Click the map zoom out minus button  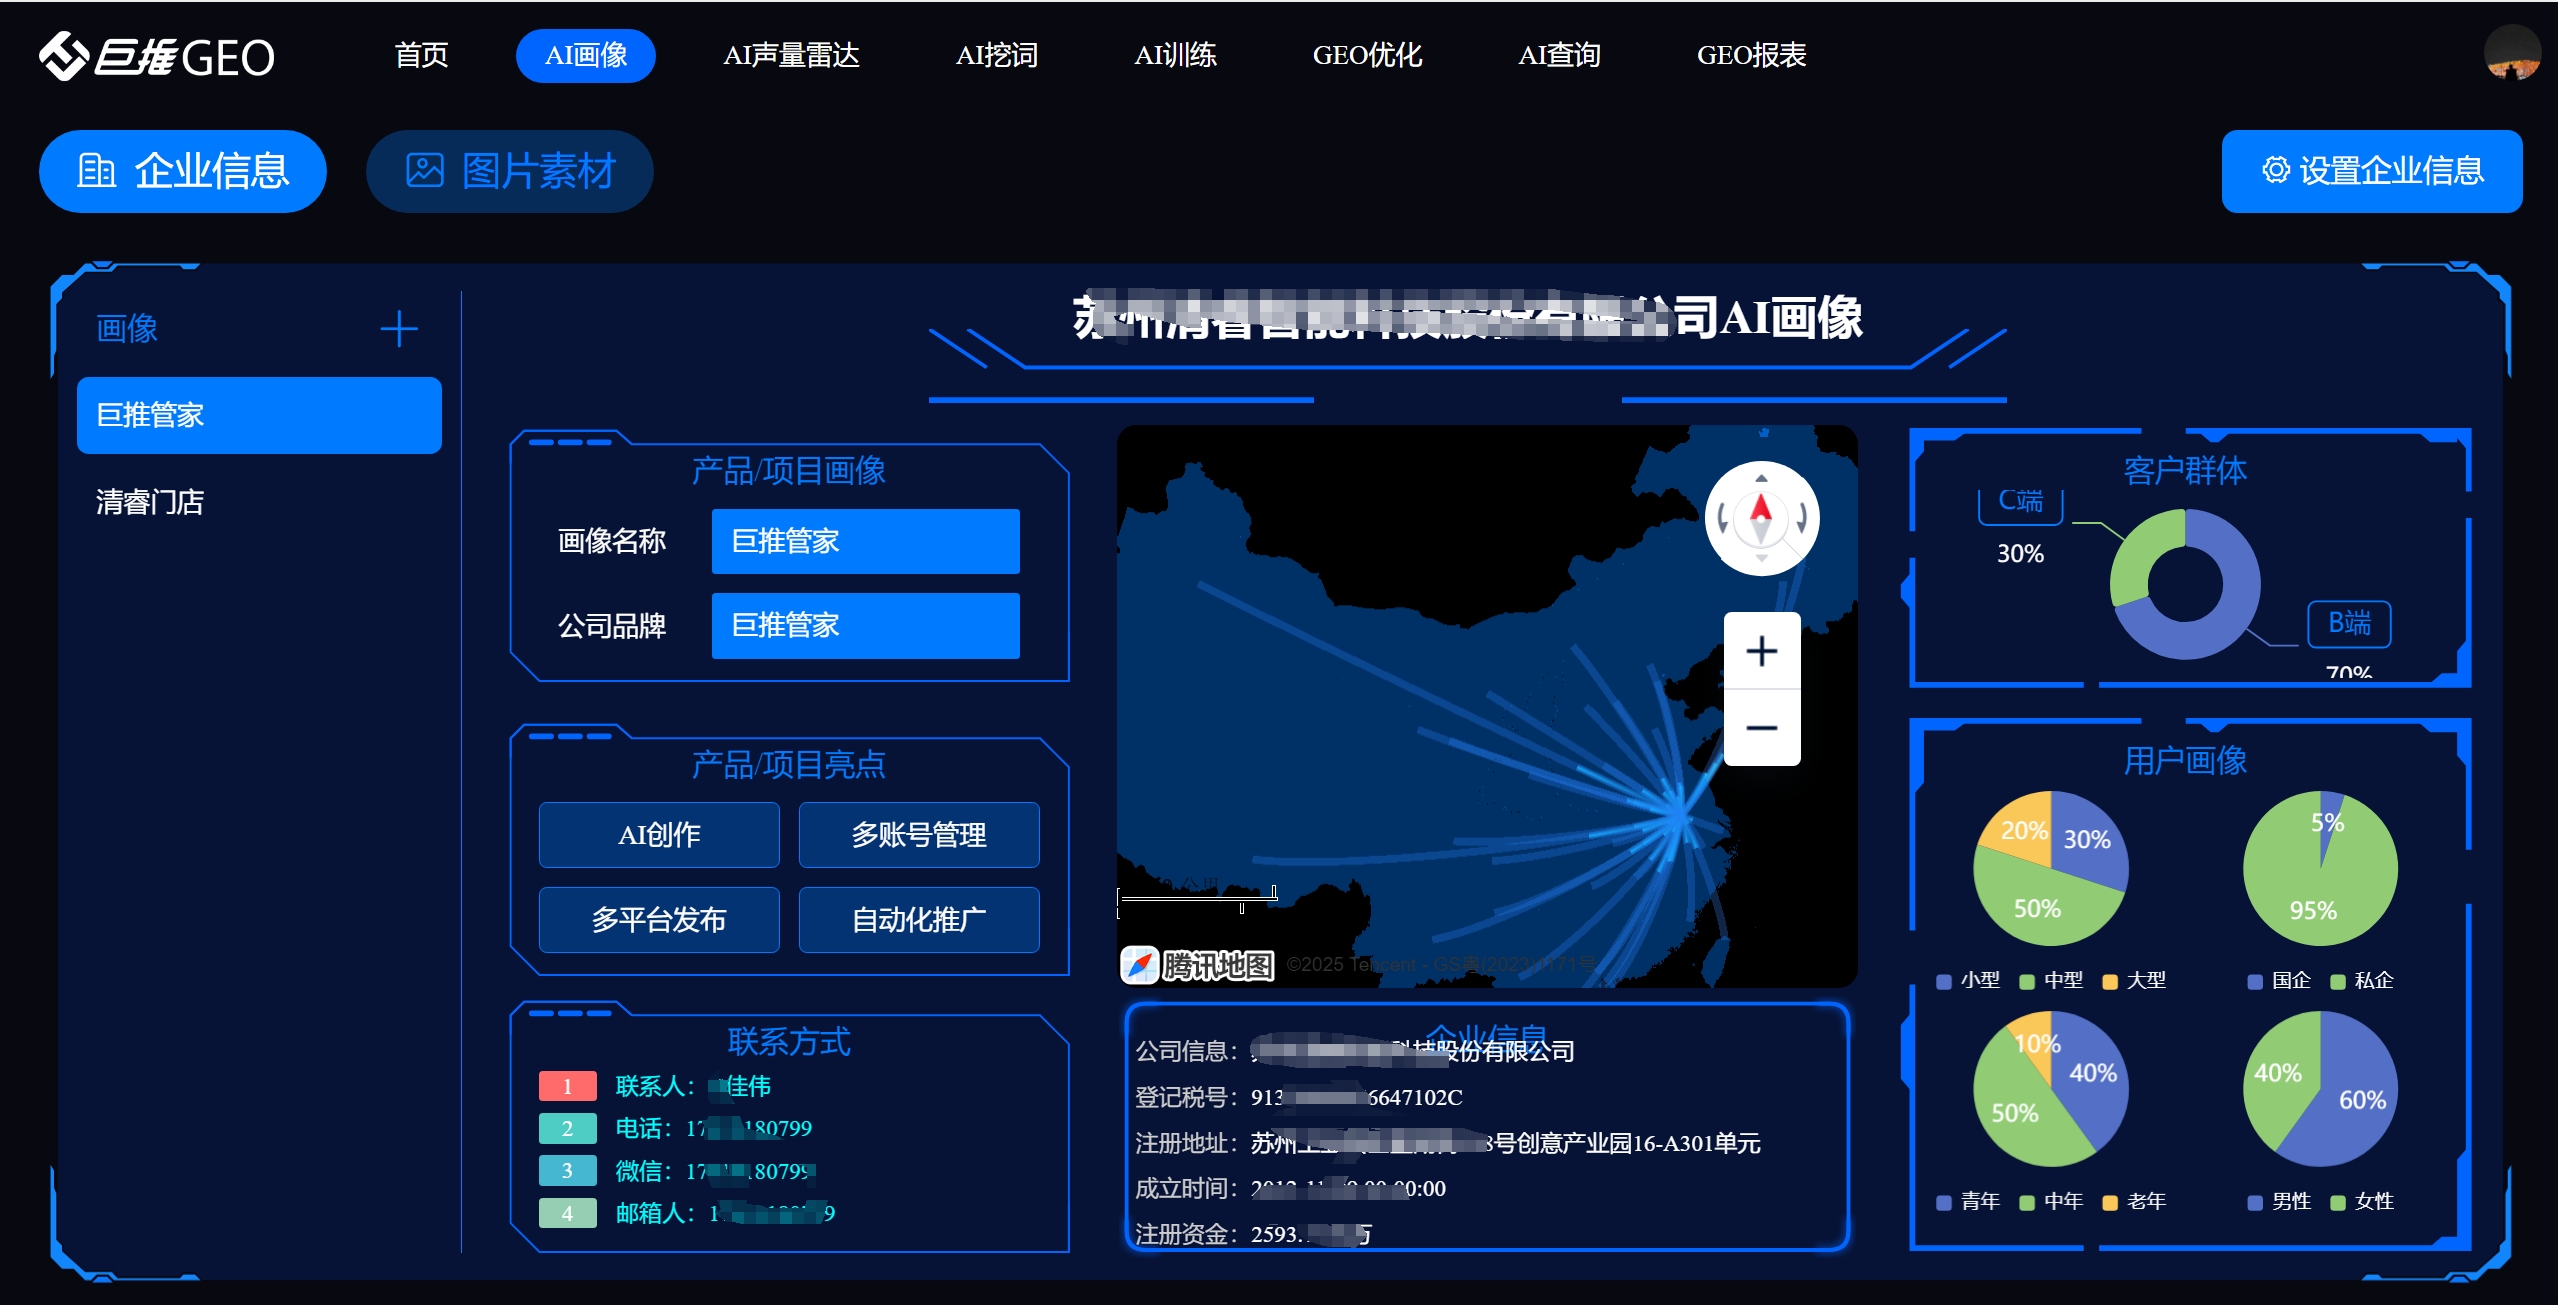[x=1761, y=728]
